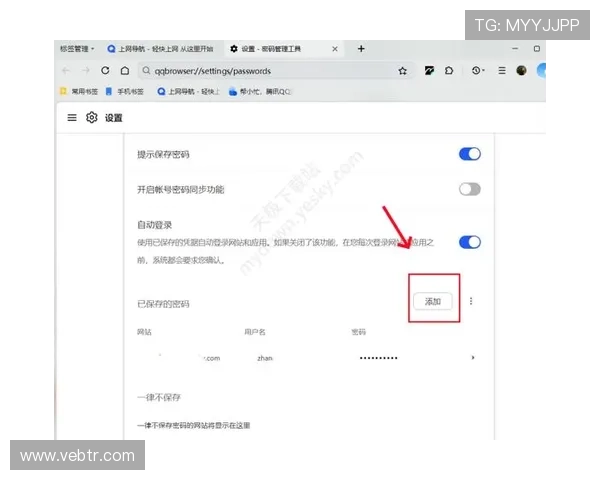Open the screenshot tool icon in the toolbar

[x=429, y=71]
